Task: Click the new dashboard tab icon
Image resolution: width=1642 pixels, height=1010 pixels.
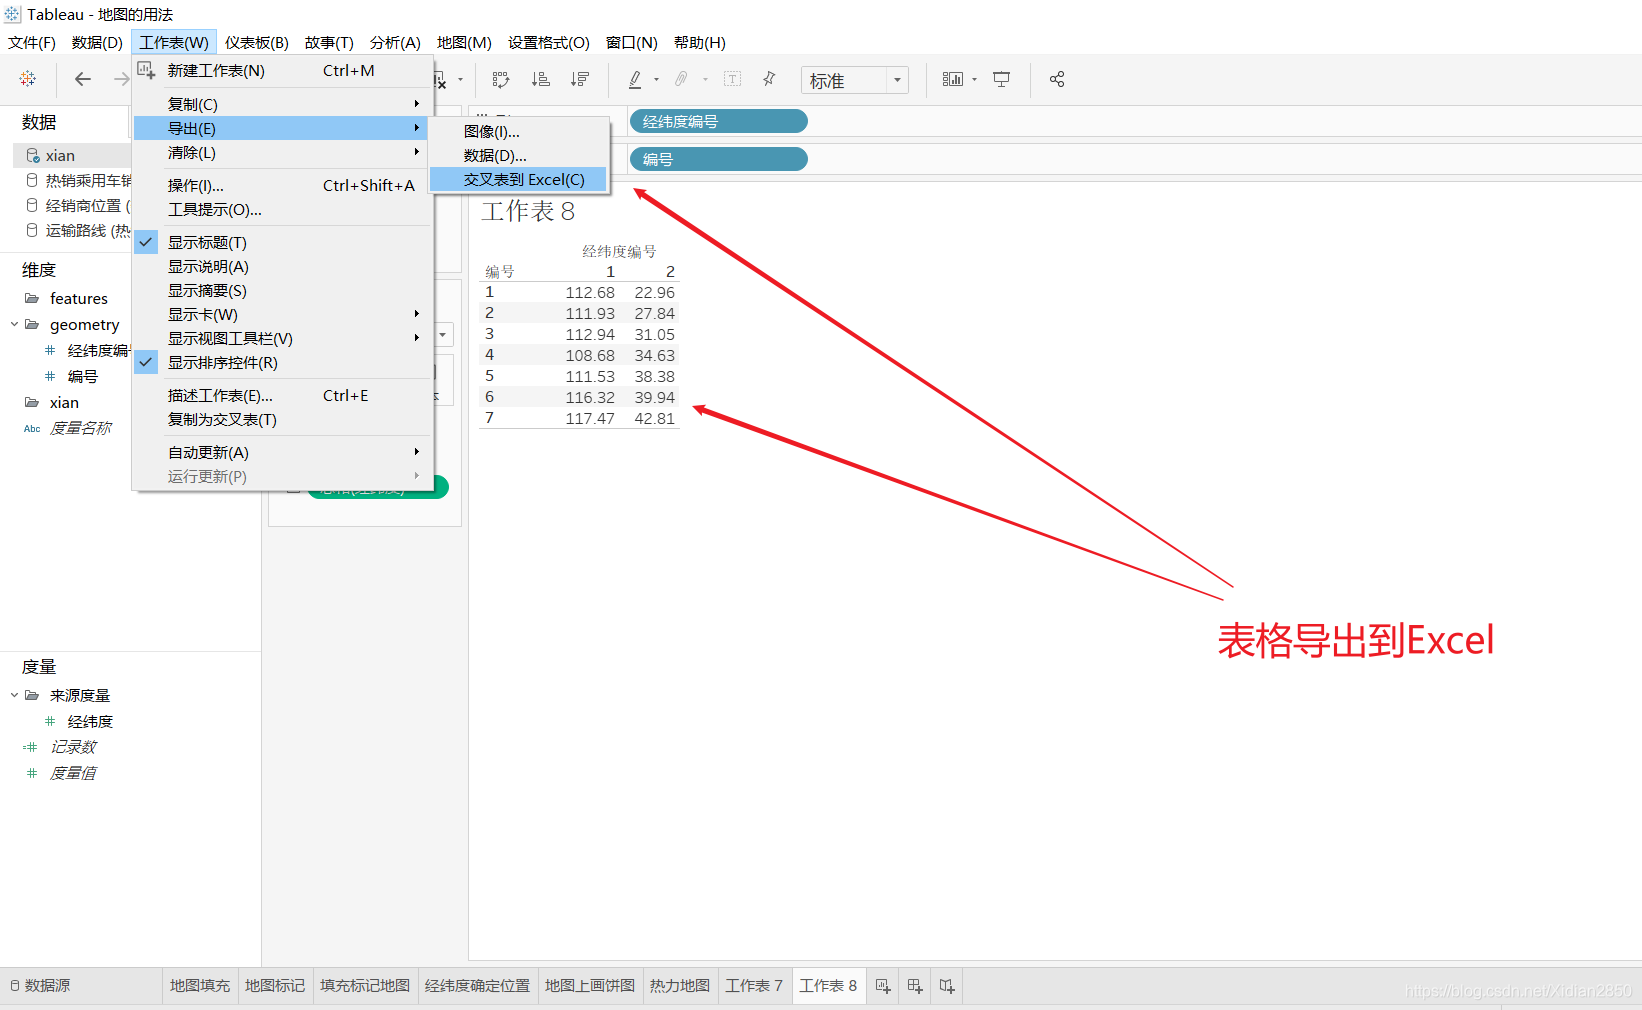Action: [x=915, y=986]
